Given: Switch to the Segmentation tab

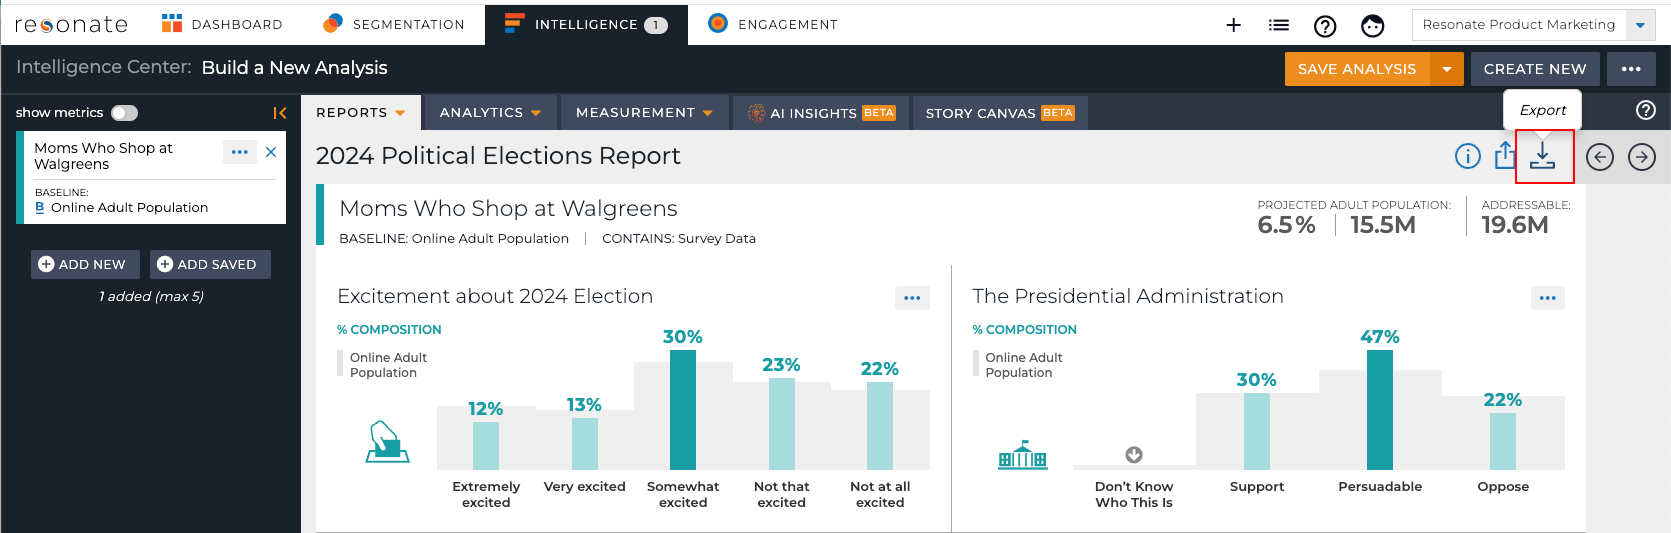Looking at the screenshot, I should (394, 24).
